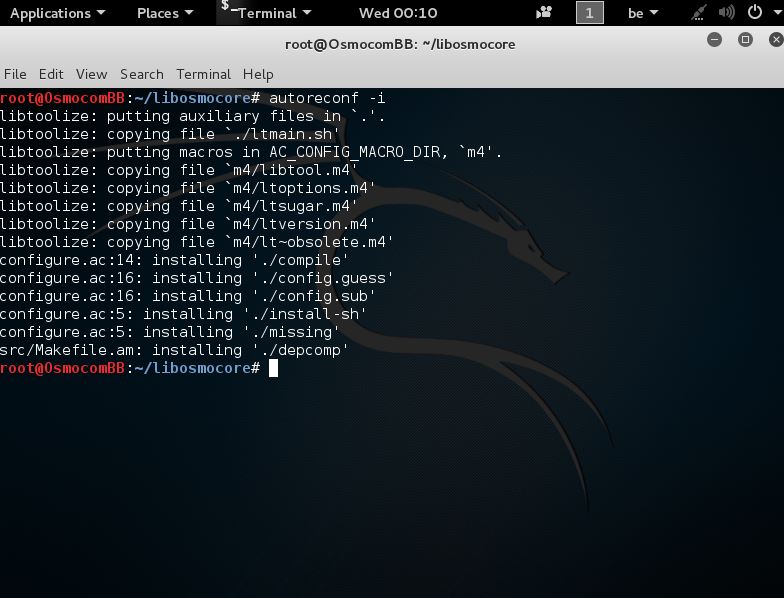Viewport: 784px width, 598px height.
Task: Click the line installing './missing'
Action: click(x=170, y=332)
